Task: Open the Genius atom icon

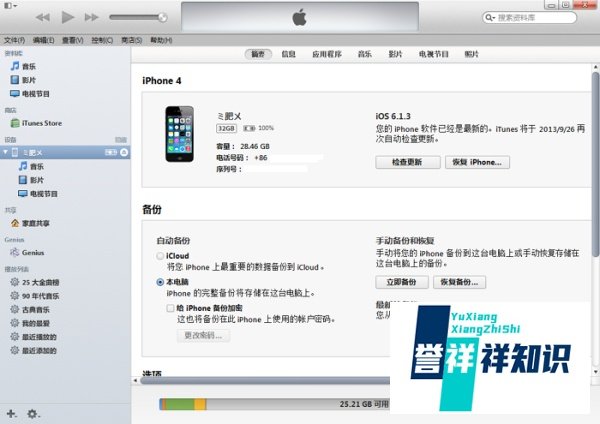Action: coord(15,252)
